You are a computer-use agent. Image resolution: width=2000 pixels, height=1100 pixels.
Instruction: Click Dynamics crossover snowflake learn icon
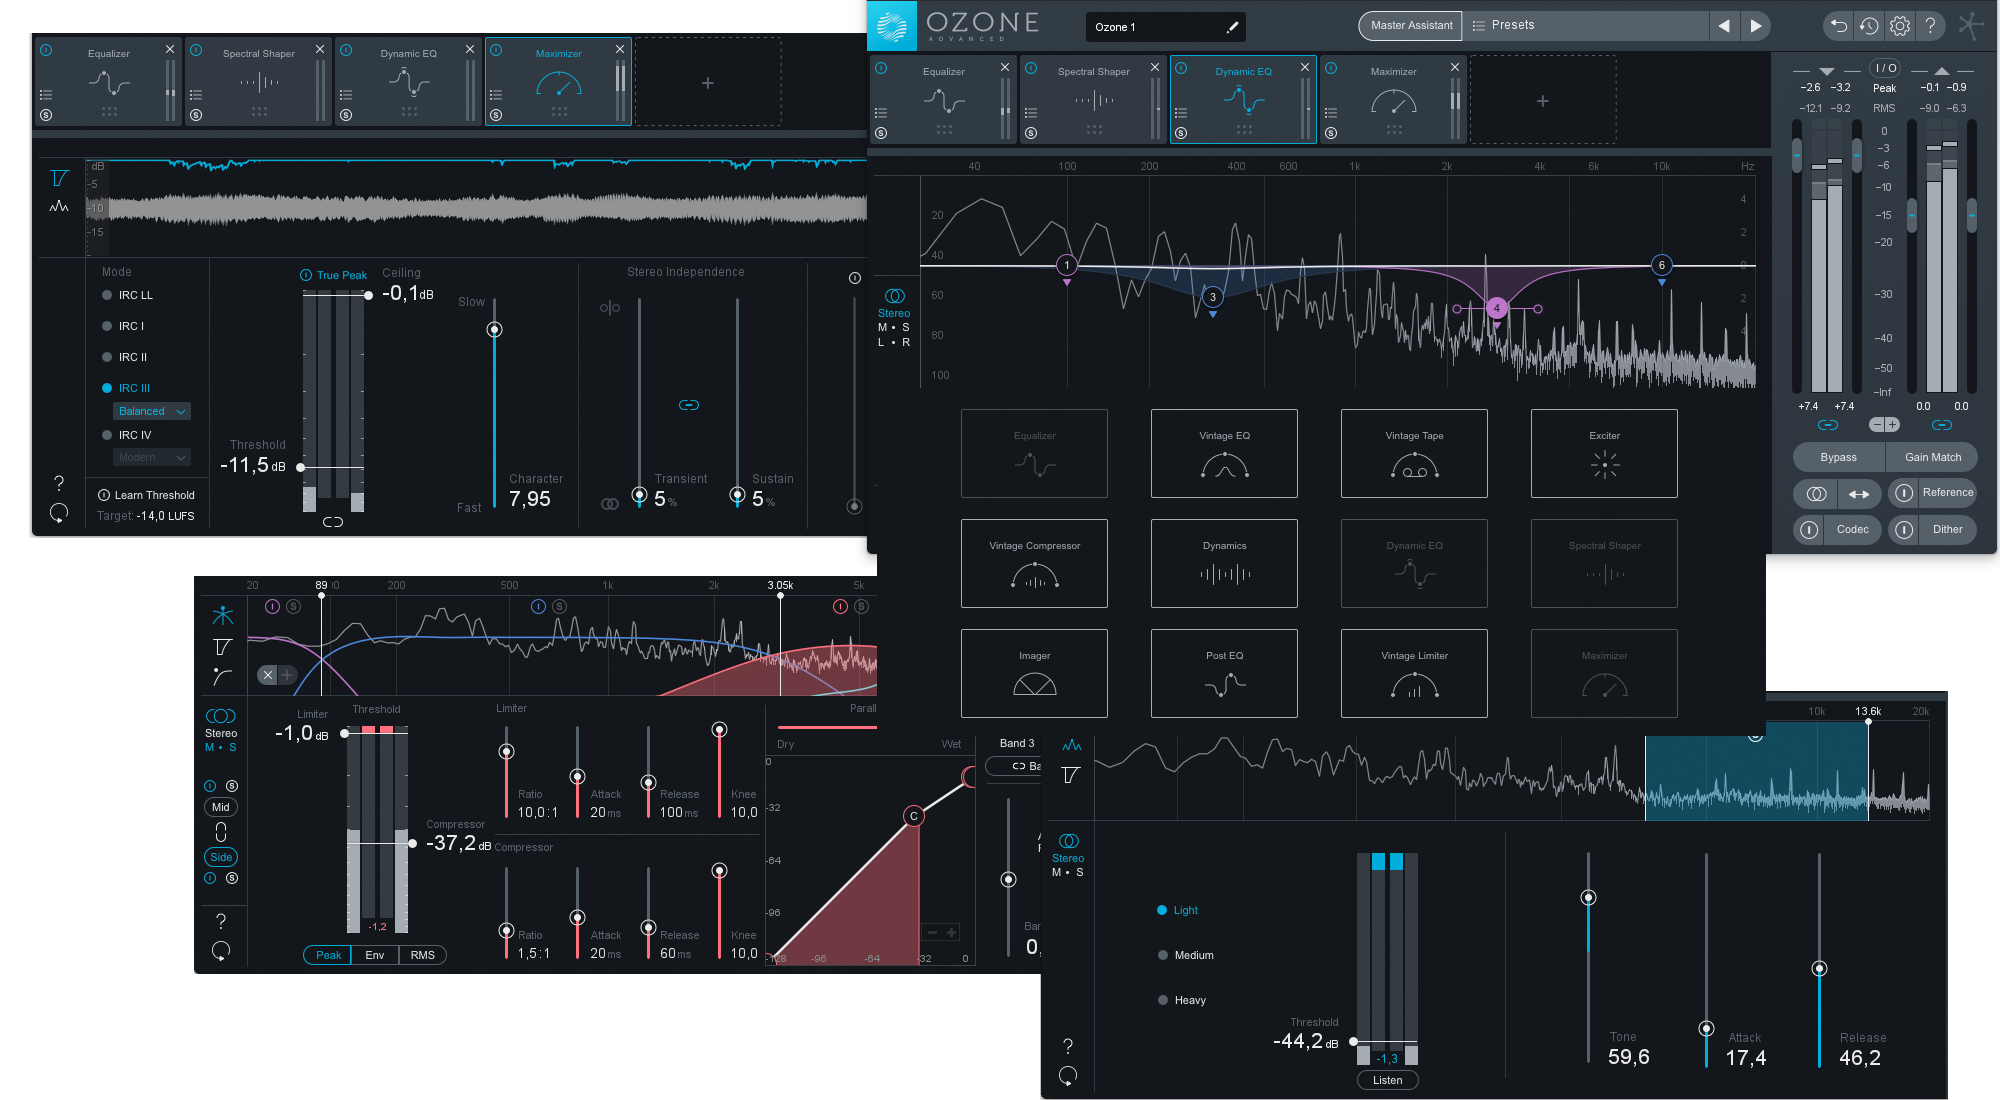(x=223, y=615)
